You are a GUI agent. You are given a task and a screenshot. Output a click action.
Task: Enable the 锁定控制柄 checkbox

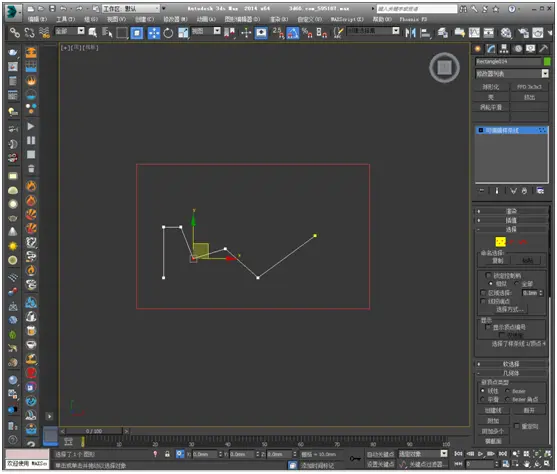click(488, 275)
